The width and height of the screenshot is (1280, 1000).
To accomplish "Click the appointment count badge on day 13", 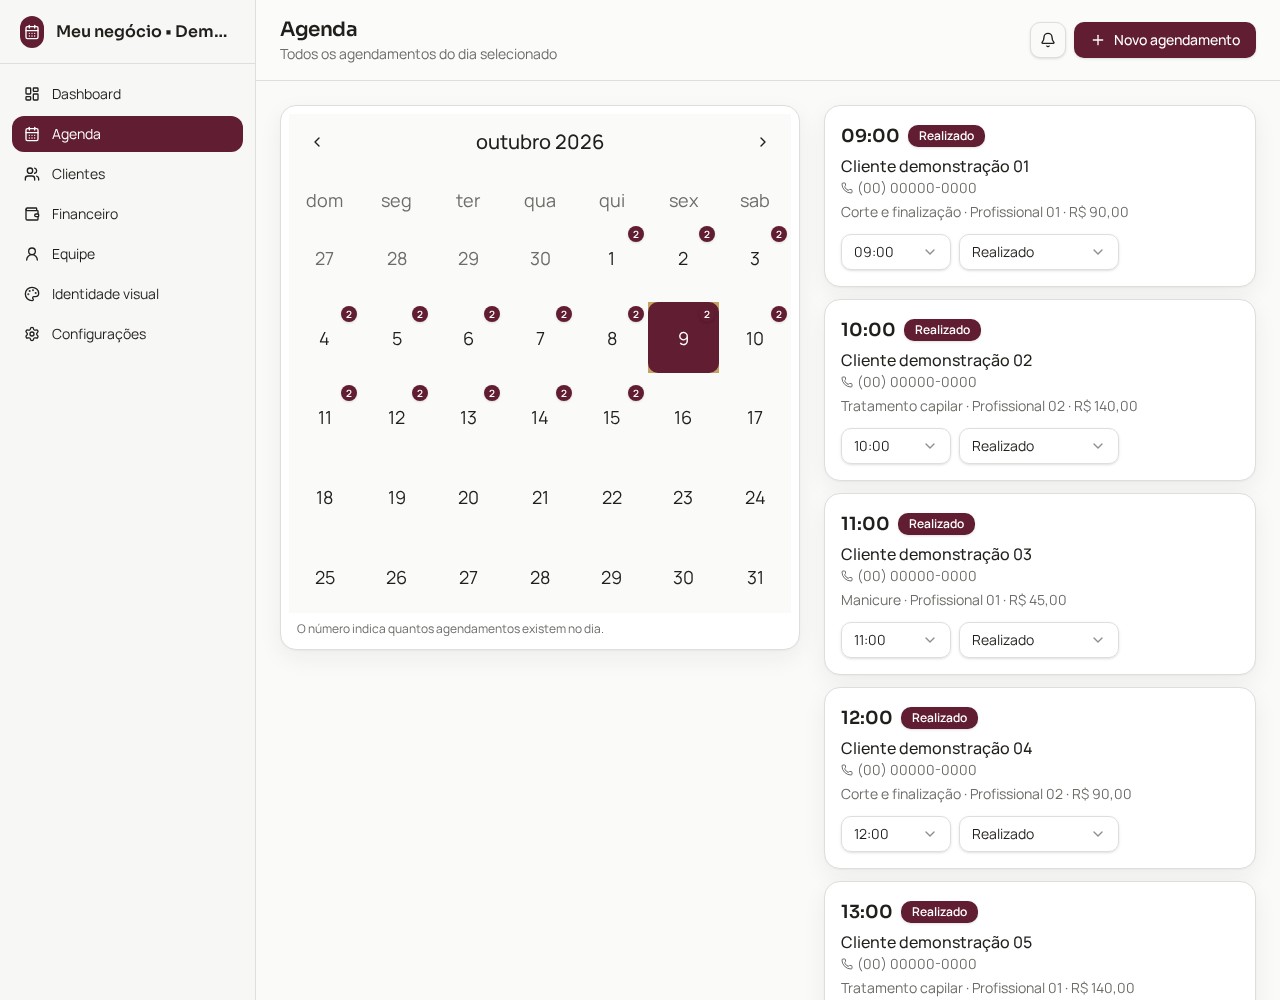I will [492, 393].
